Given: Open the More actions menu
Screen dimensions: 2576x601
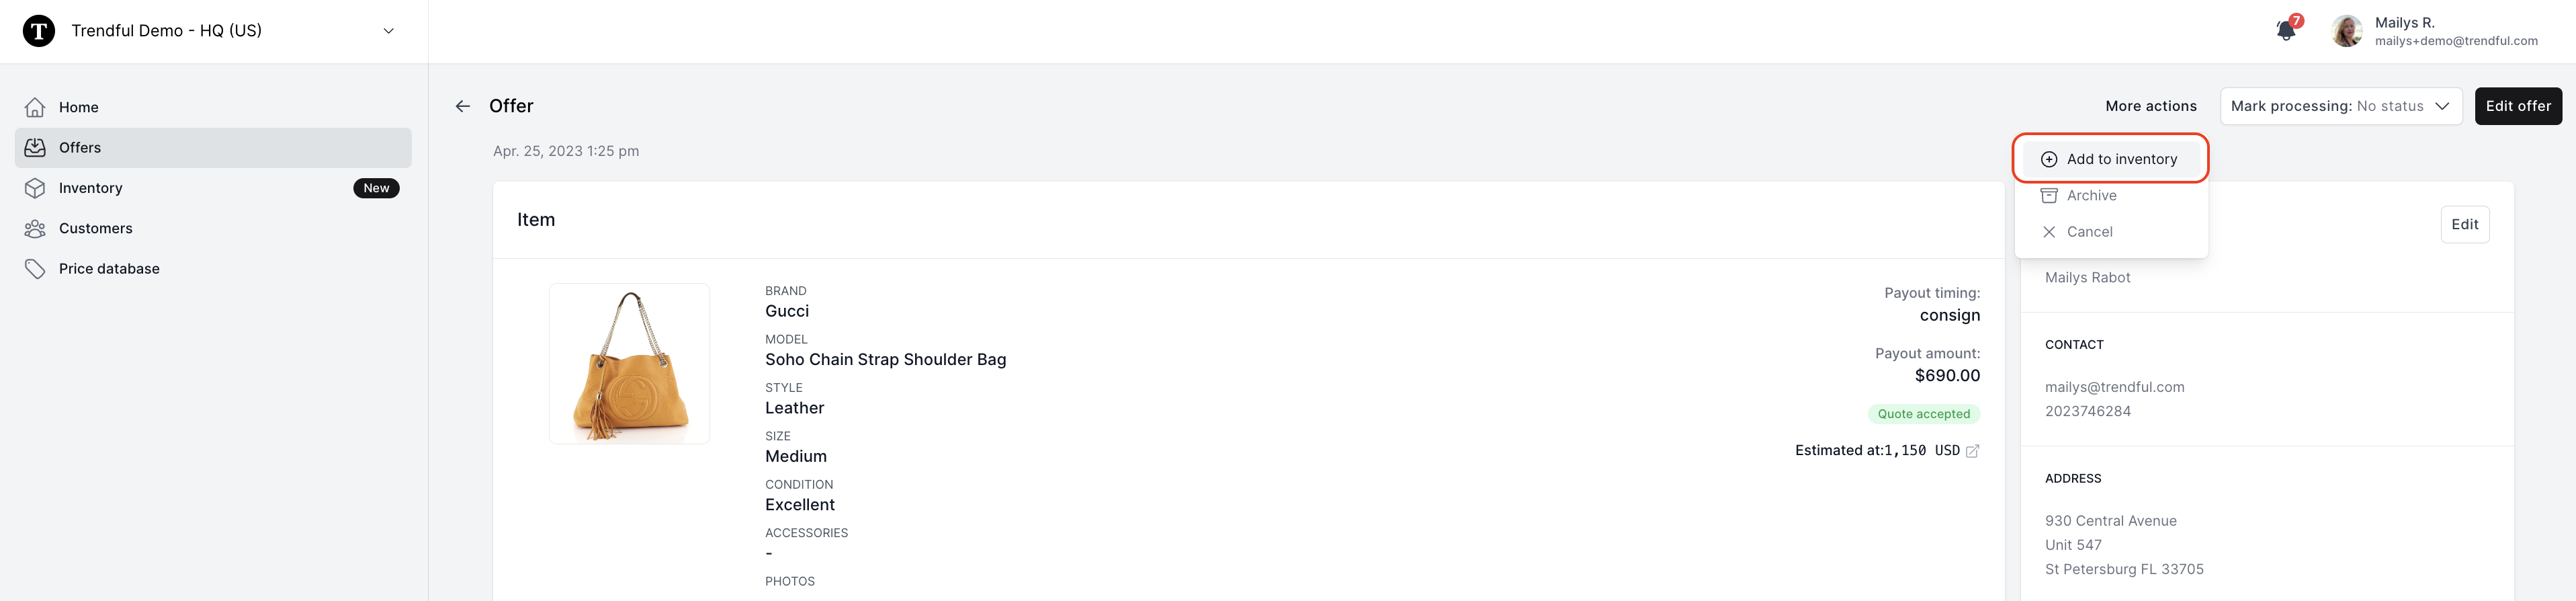Looking at the screenshot, I should click(2151, 106).
